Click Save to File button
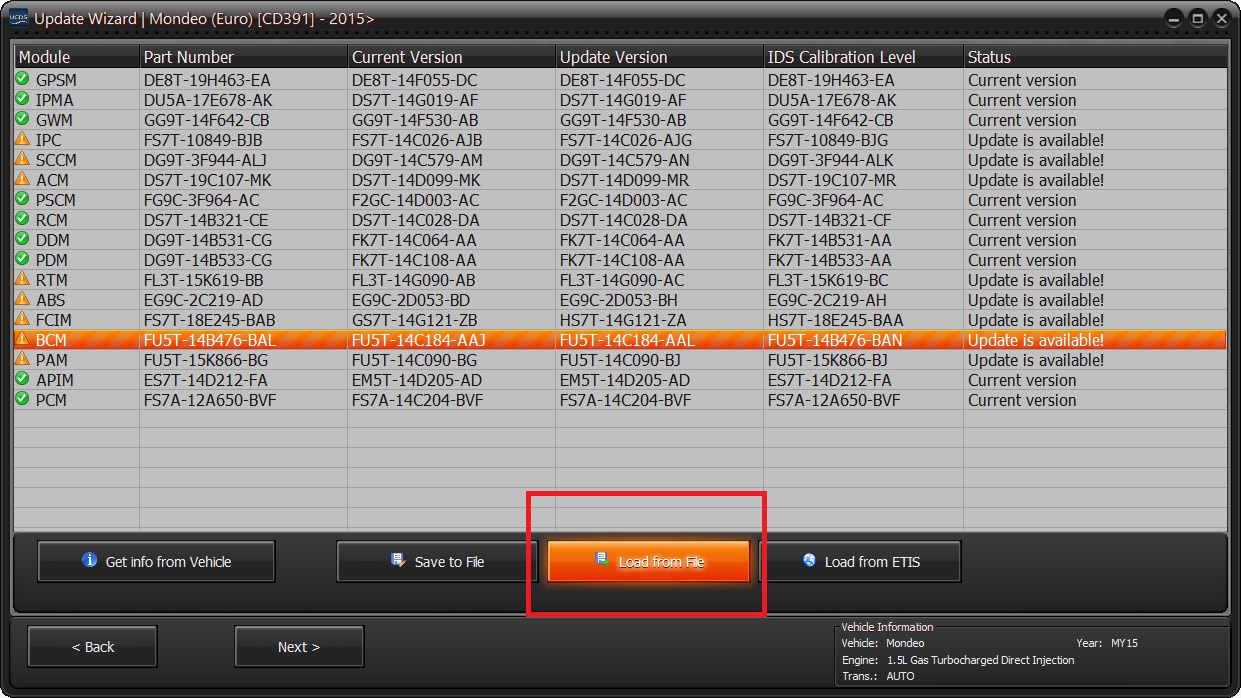 [x=438, y=562]
